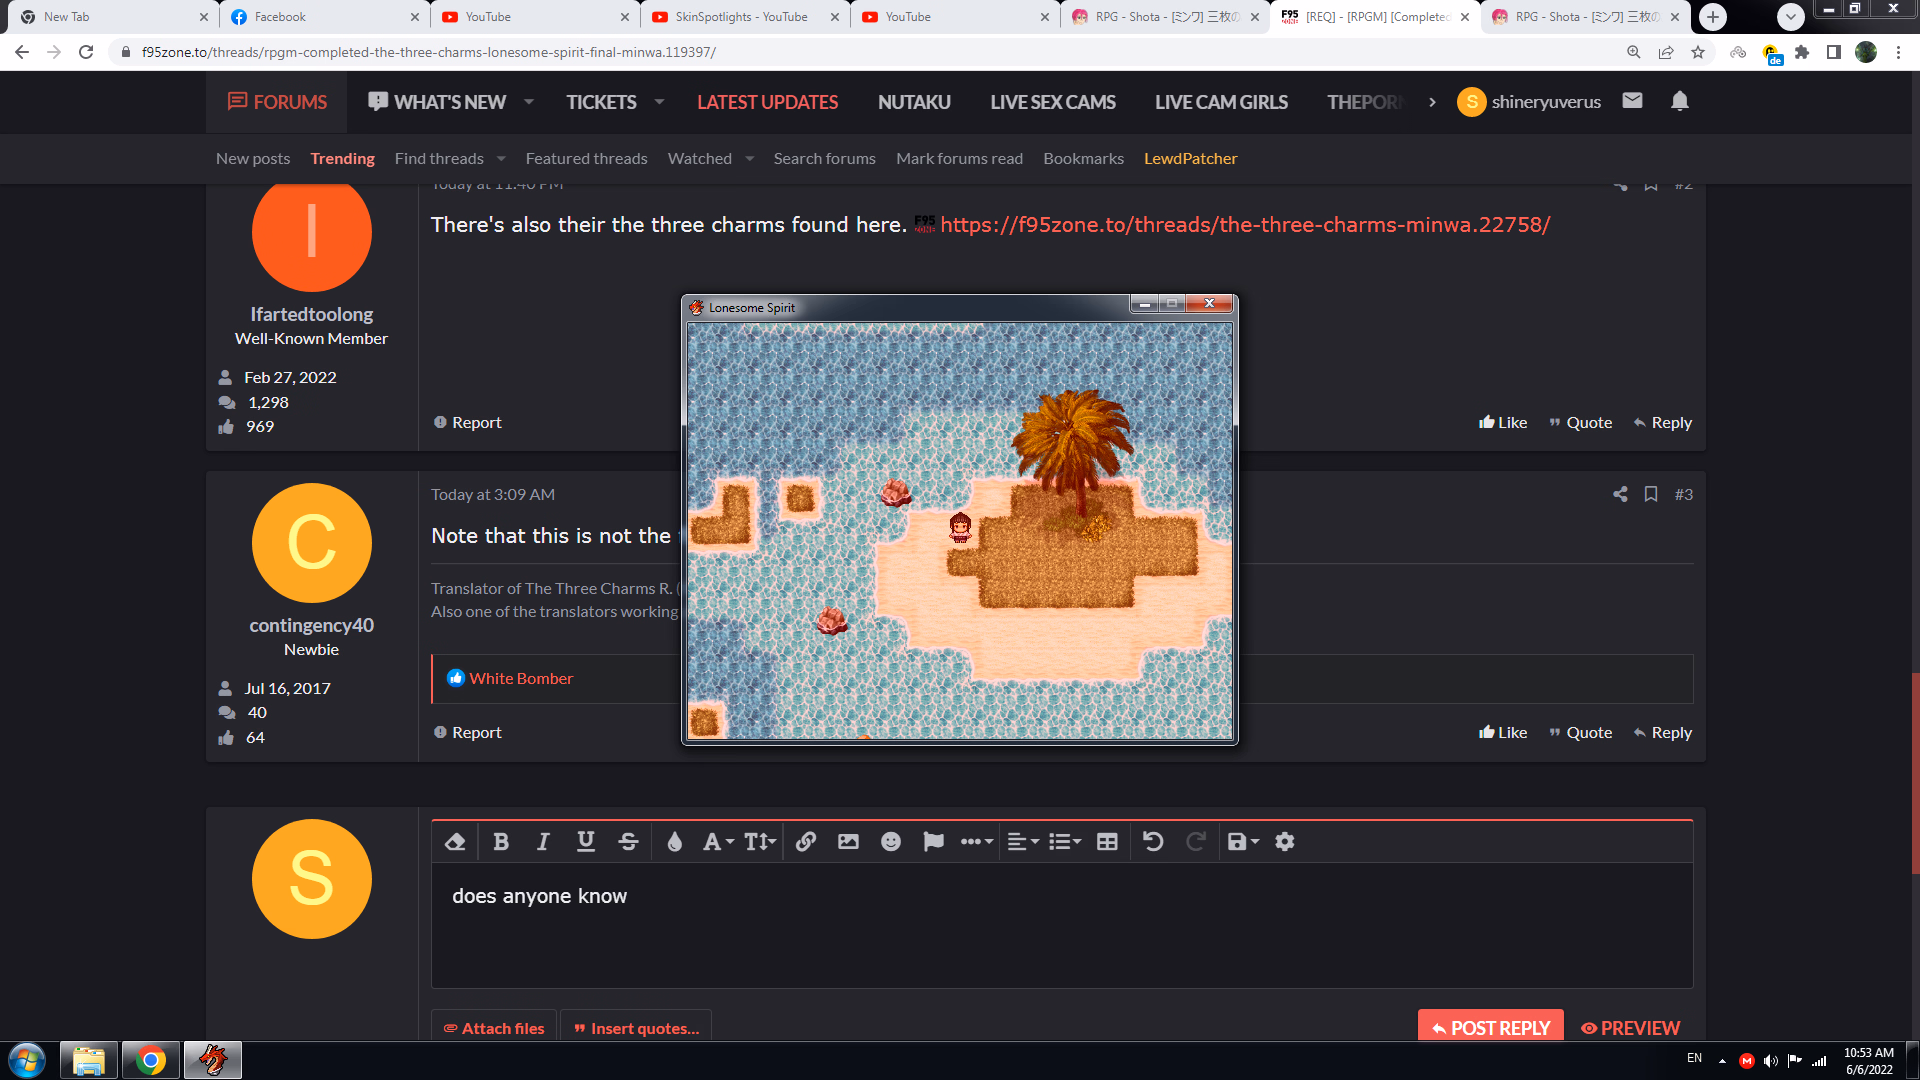This screenshot has width=1920, height=1080.
Task: Open LewdPatcher link
Action: tap(1190, 158)
